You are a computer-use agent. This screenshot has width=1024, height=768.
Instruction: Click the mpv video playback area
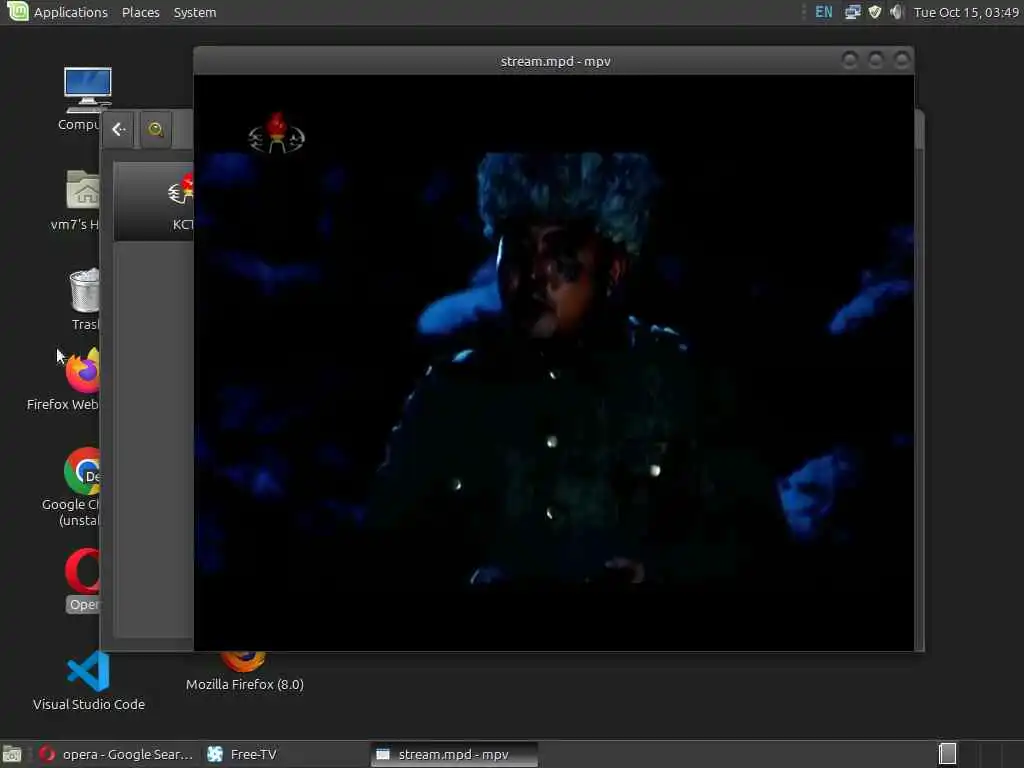point(554,362)
